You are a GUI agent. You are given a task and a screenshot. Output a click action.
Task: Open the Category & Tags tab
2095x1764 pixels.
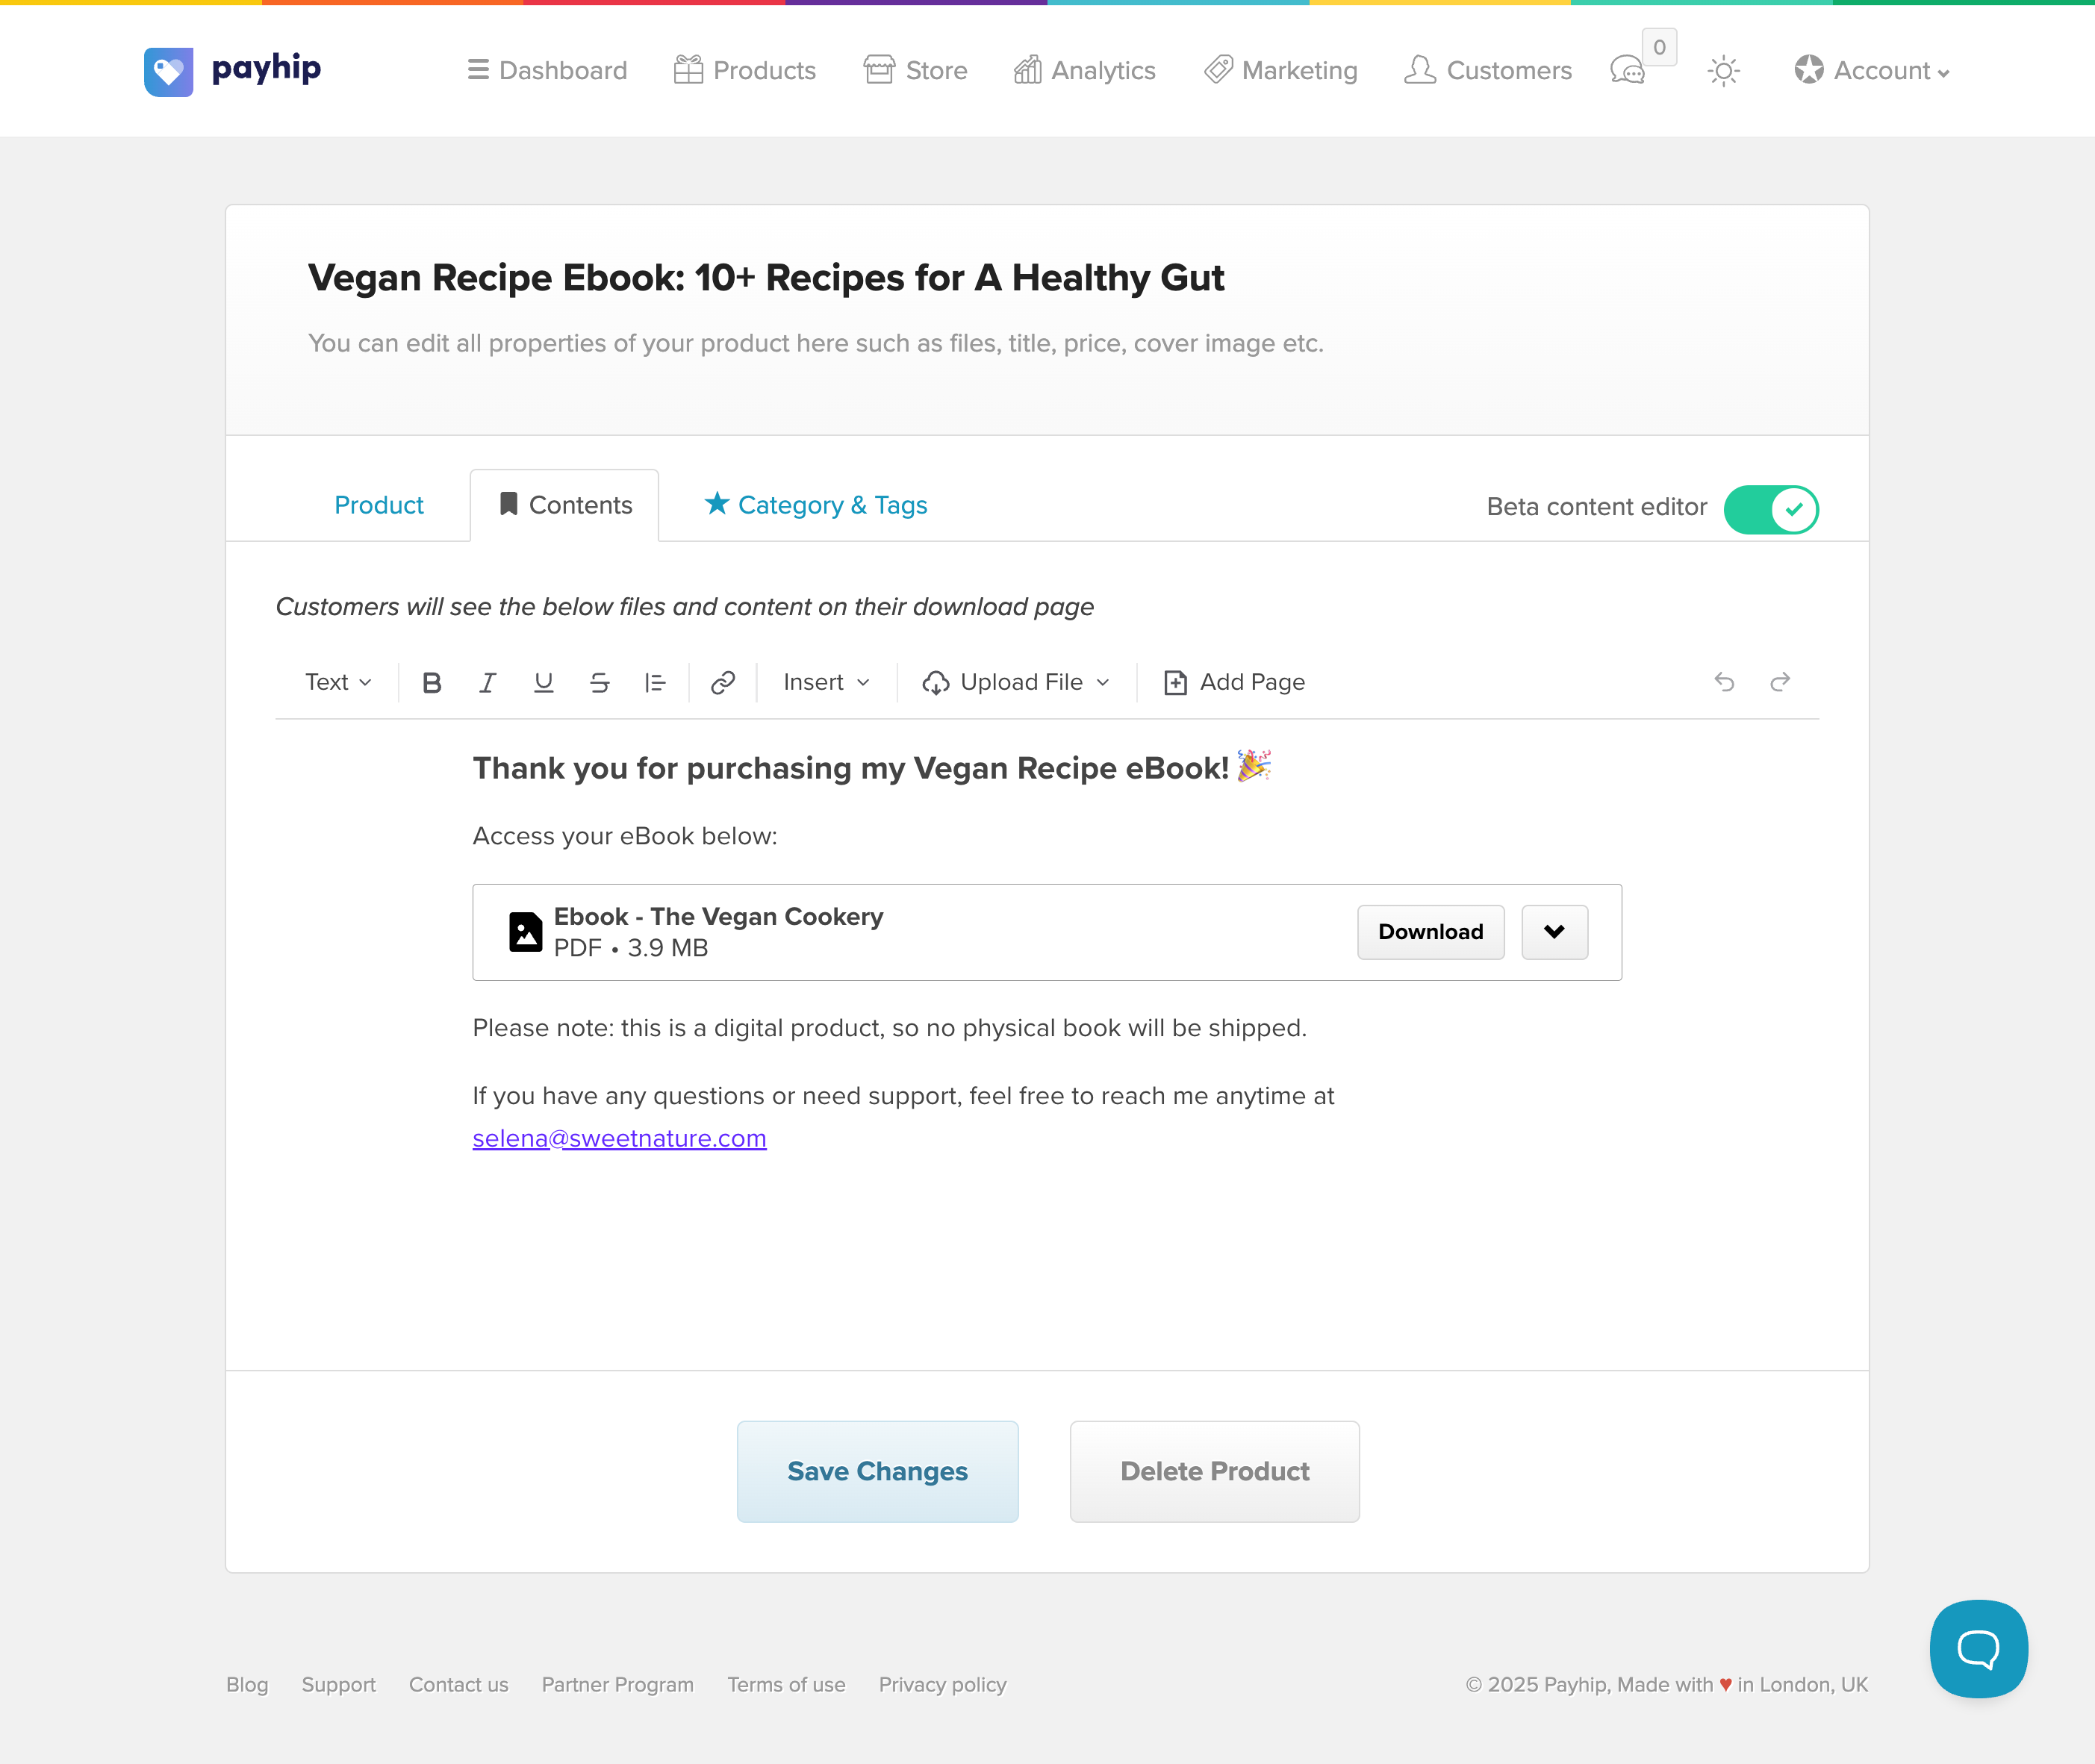click(816, 505)
